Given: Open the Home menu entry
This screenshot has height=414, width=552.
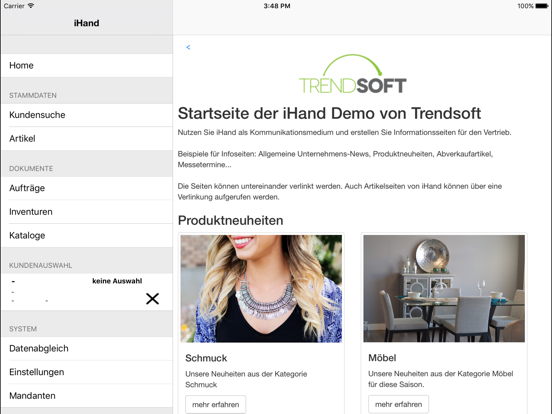Looking at the screenshot, I should (x=87, y=65).
